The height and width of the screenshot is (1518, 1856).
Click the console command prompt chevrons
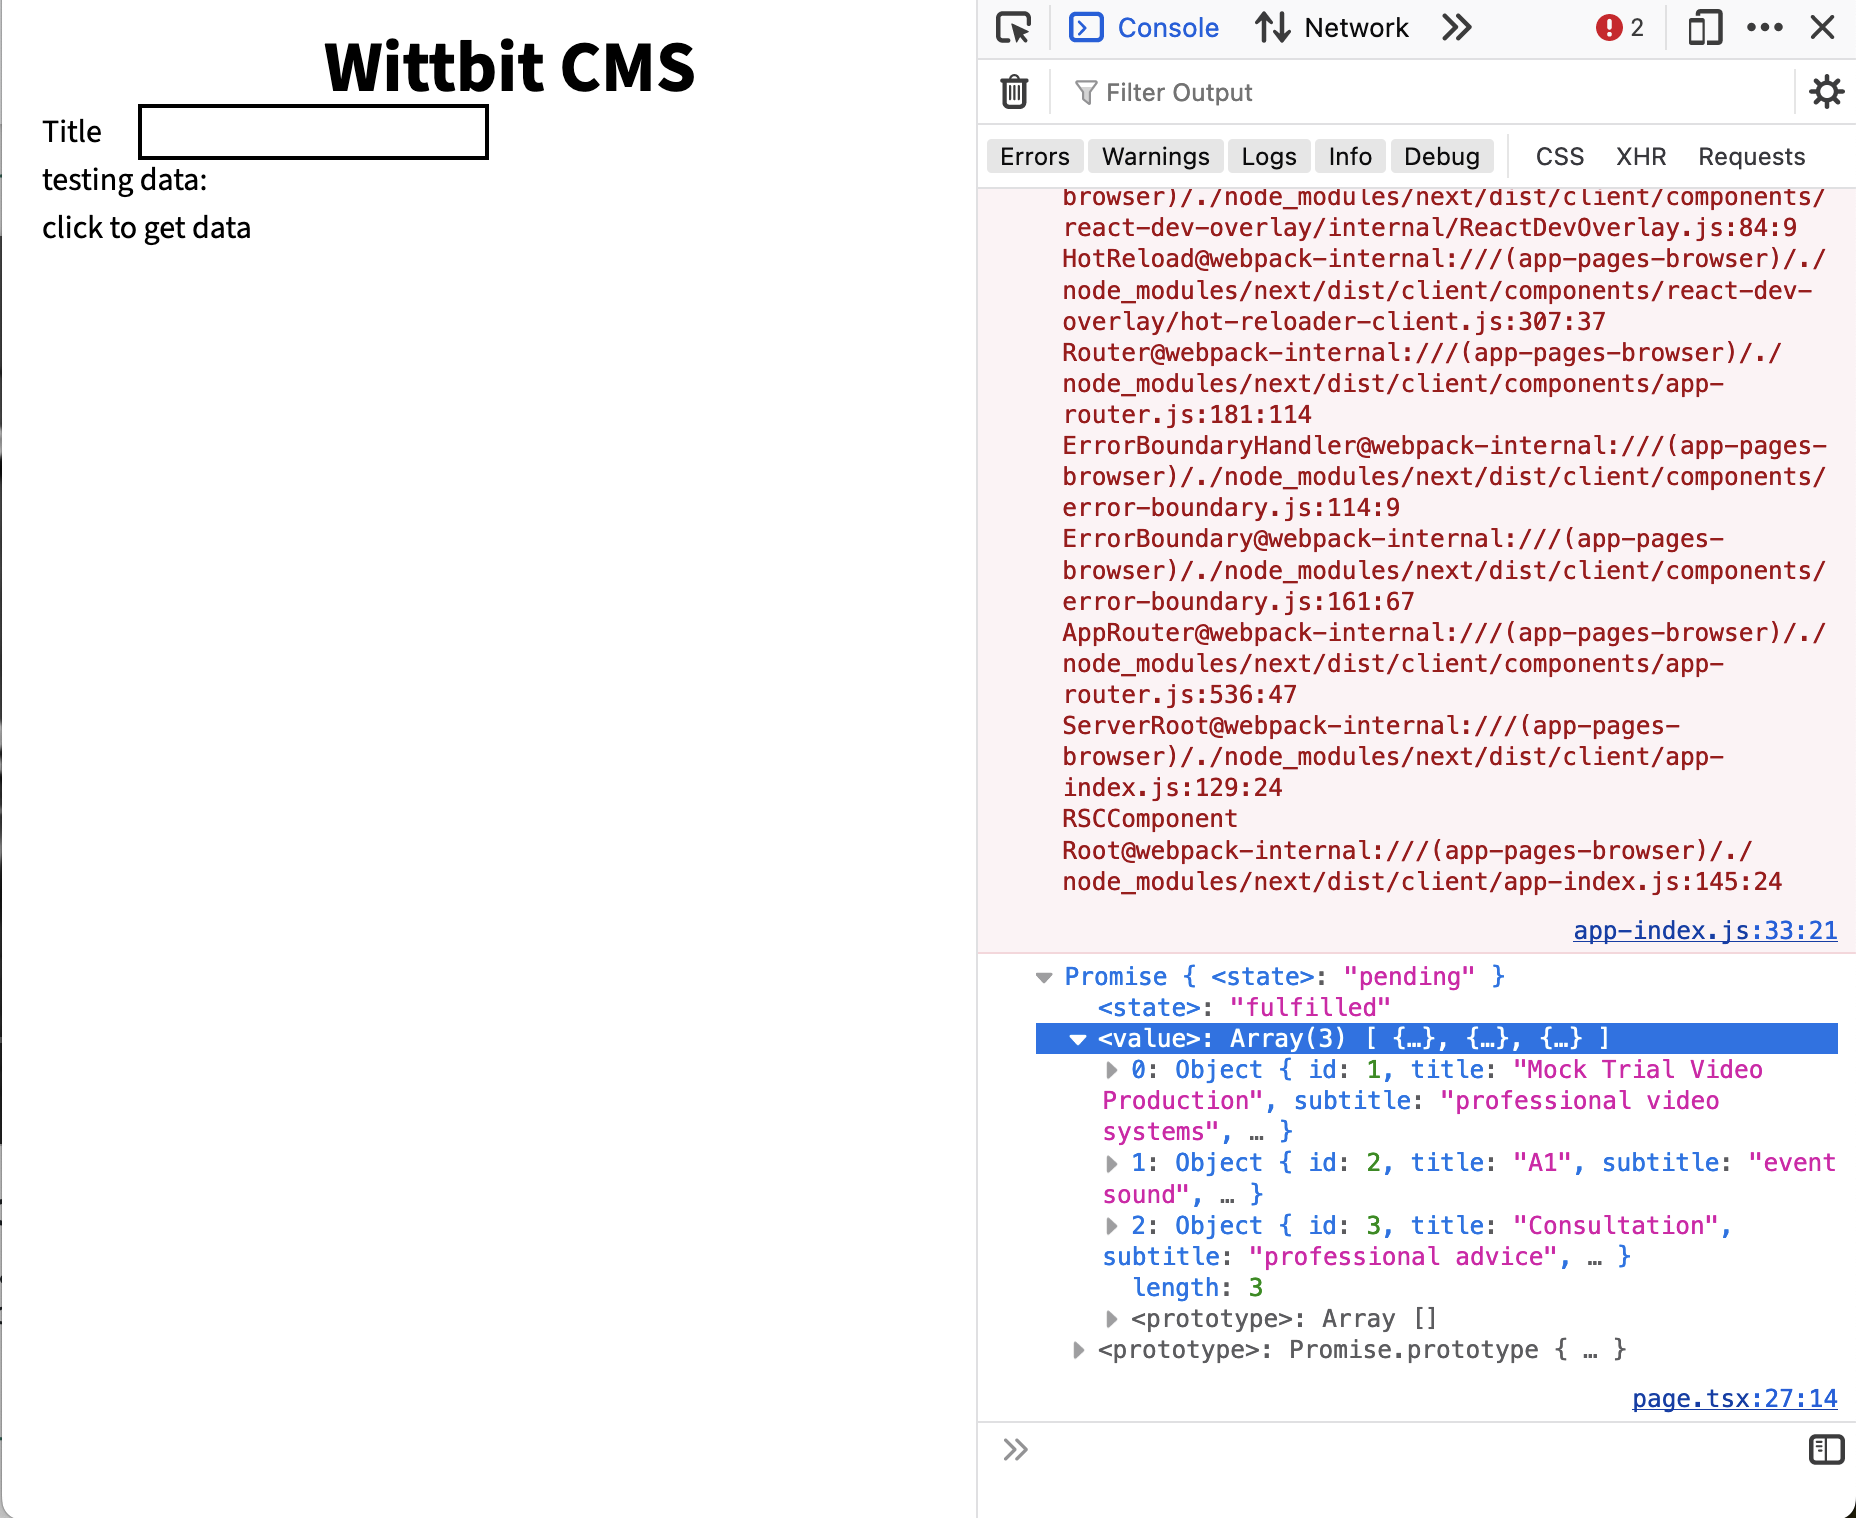pos(1015,1450)
